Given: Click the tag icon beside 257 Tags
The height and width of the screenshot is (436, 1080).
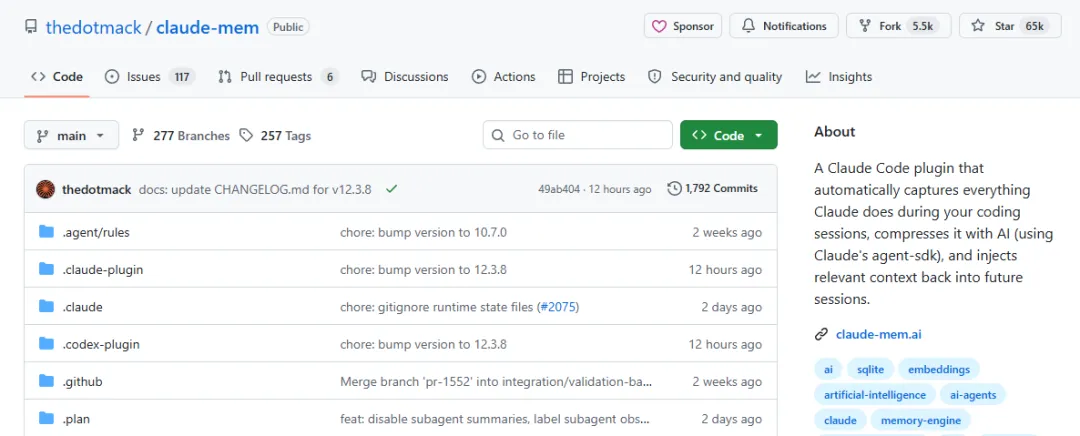Looking at the screenshot, I should [246, 136].
